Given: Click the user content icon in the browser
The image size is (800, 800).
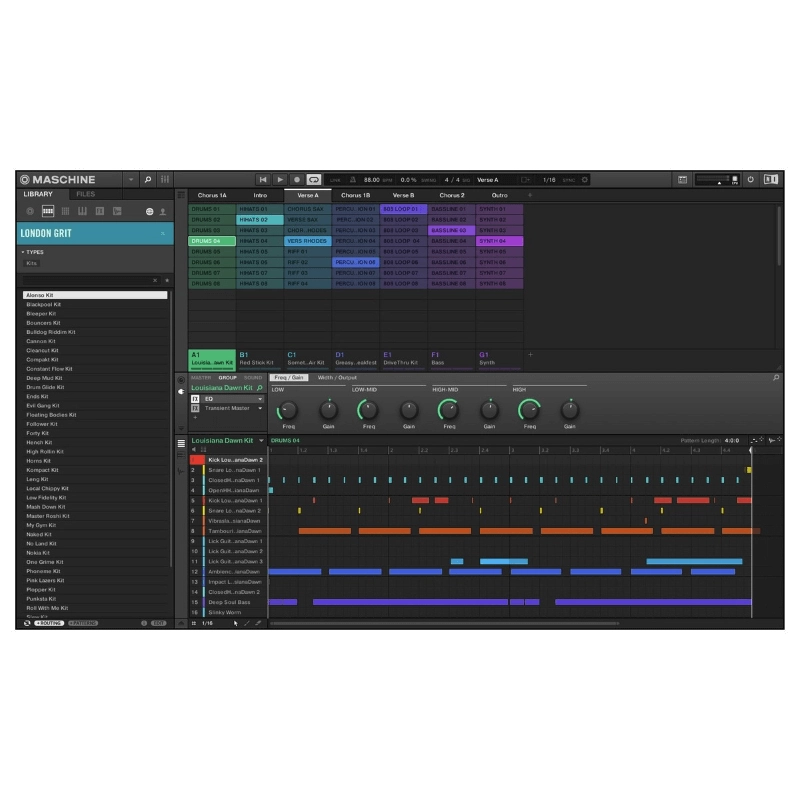Looking at the screenshot, I should coord(164,212).
